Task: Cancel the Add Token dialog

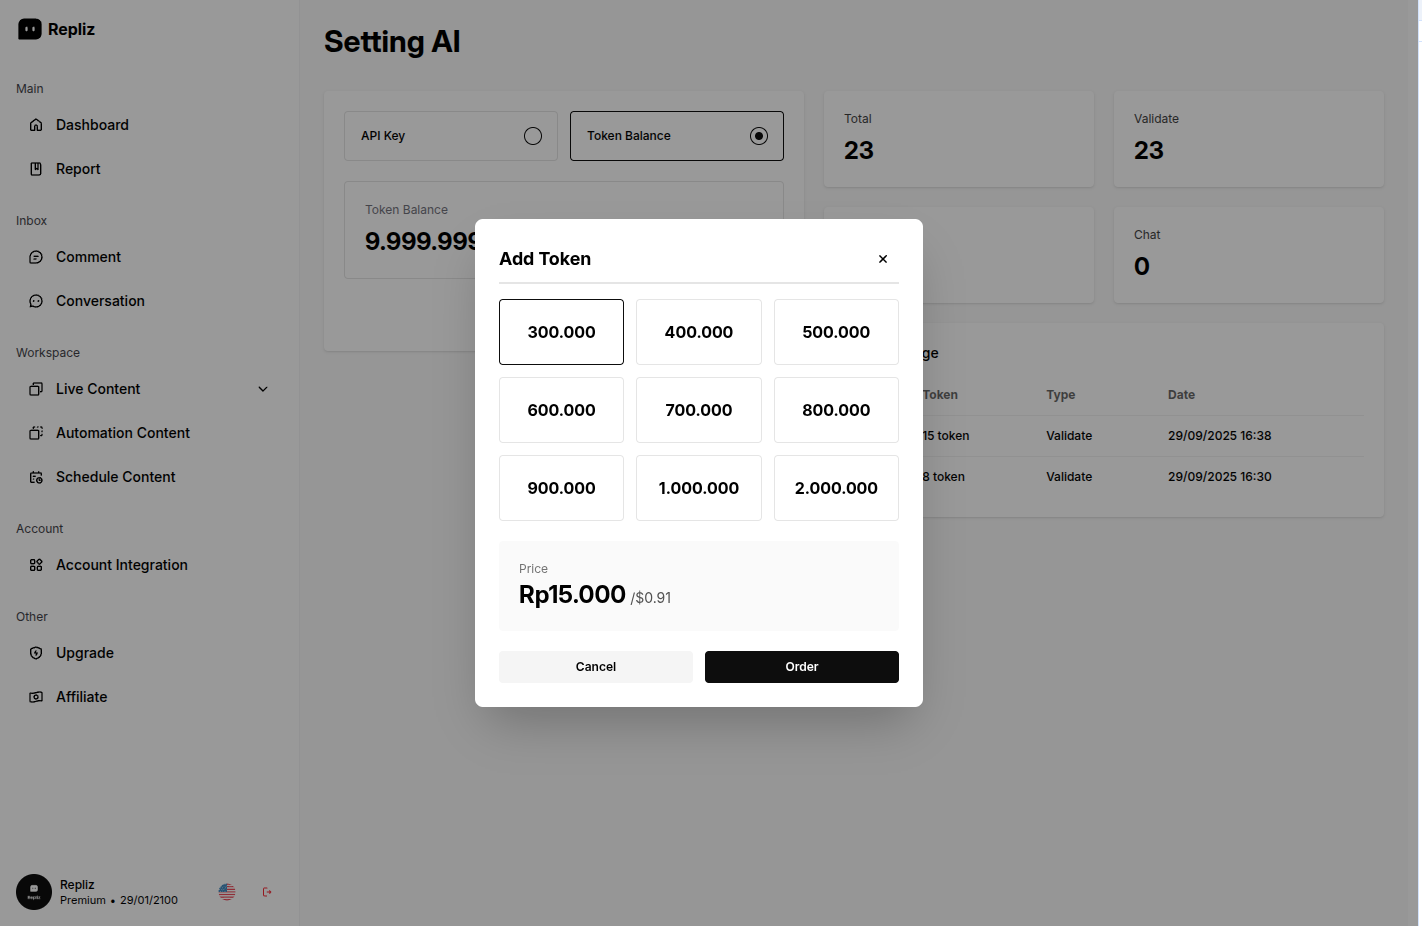Action: tap(595, 667)
